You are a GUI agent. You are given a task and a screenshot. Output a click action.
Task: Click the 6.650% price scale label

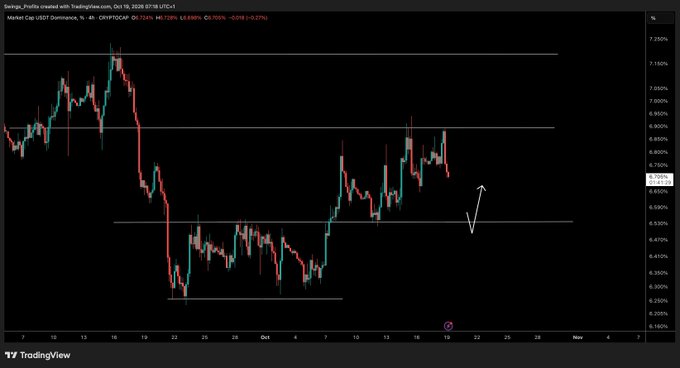[658, 191]
